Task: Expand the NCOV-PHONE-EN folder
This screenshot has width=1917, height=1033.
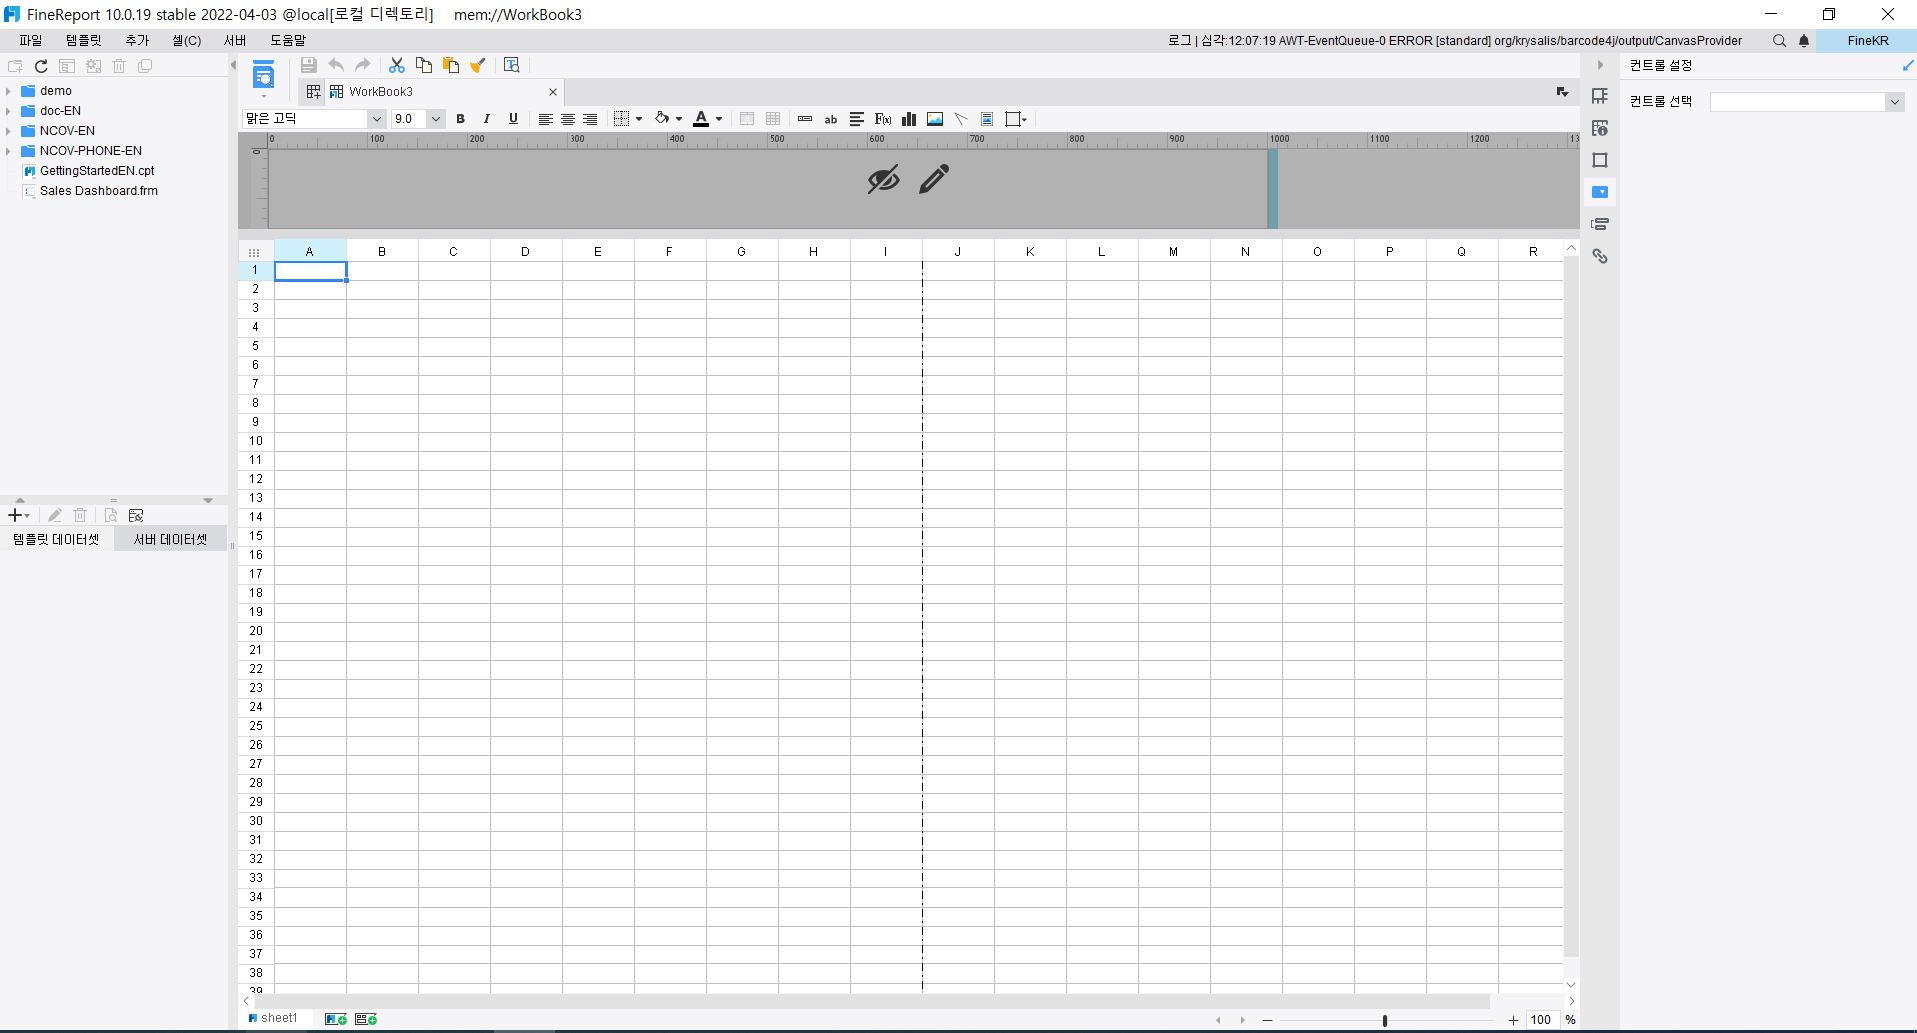Action: 8,151
